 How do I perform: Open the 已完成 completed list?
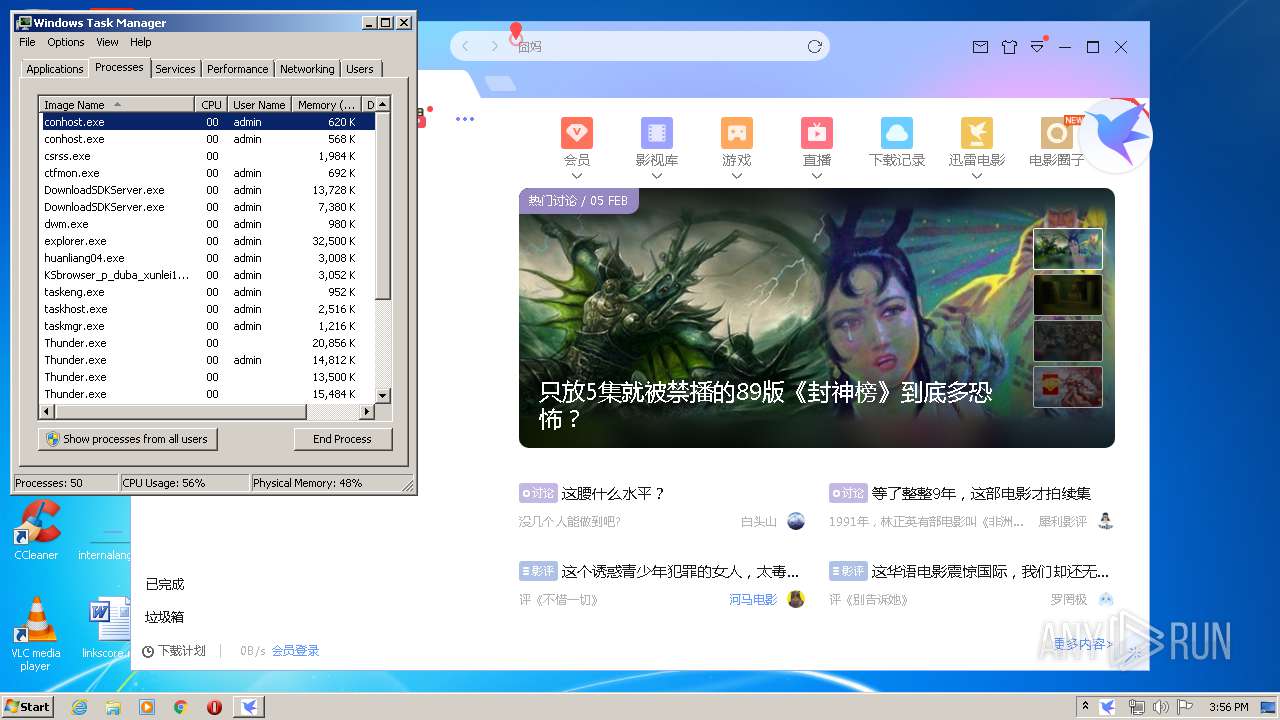coord(165,584)
